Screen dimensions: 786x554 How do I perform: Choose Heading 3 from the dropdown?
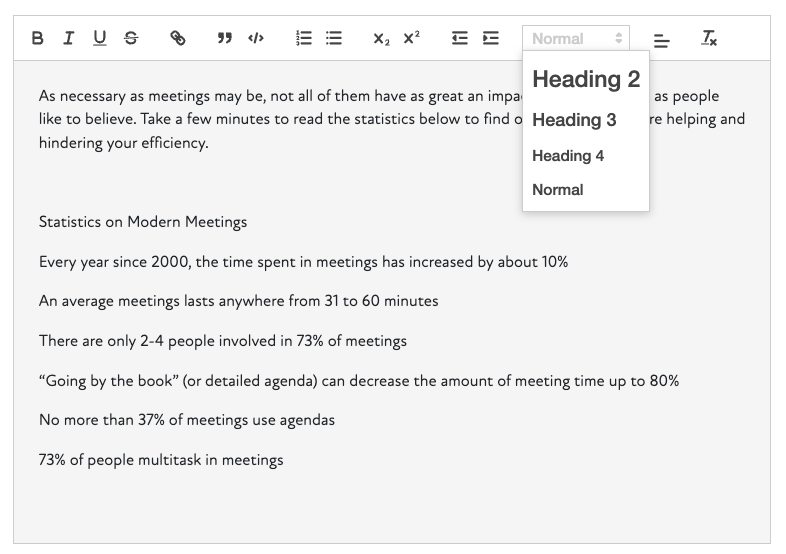click(574, 120)
